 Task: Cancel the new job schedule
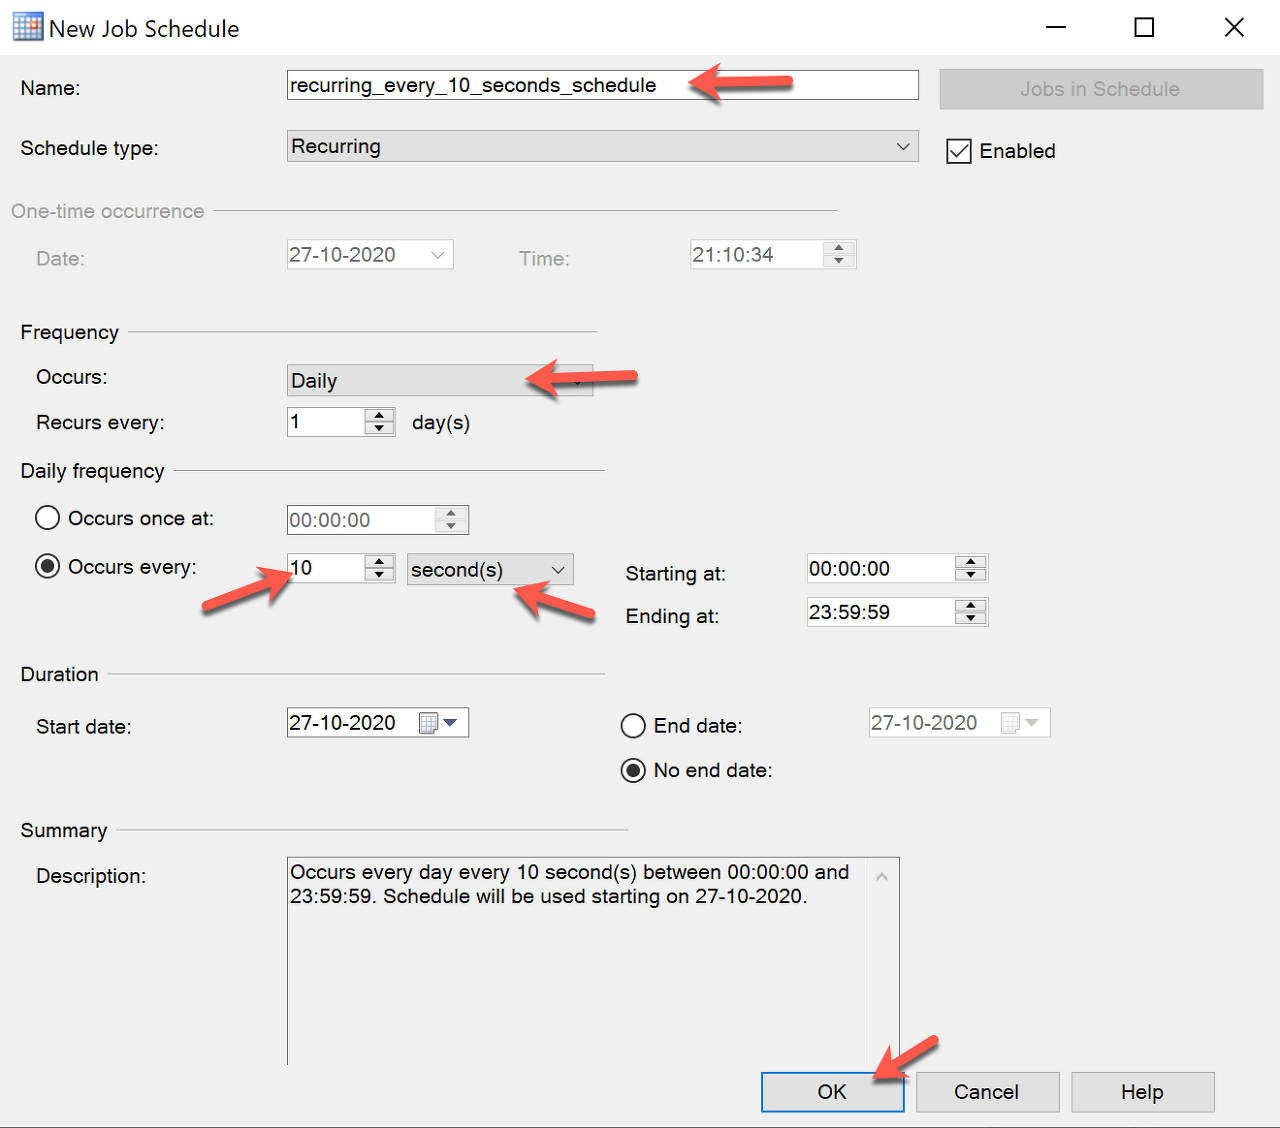[x=987, y=1092]
